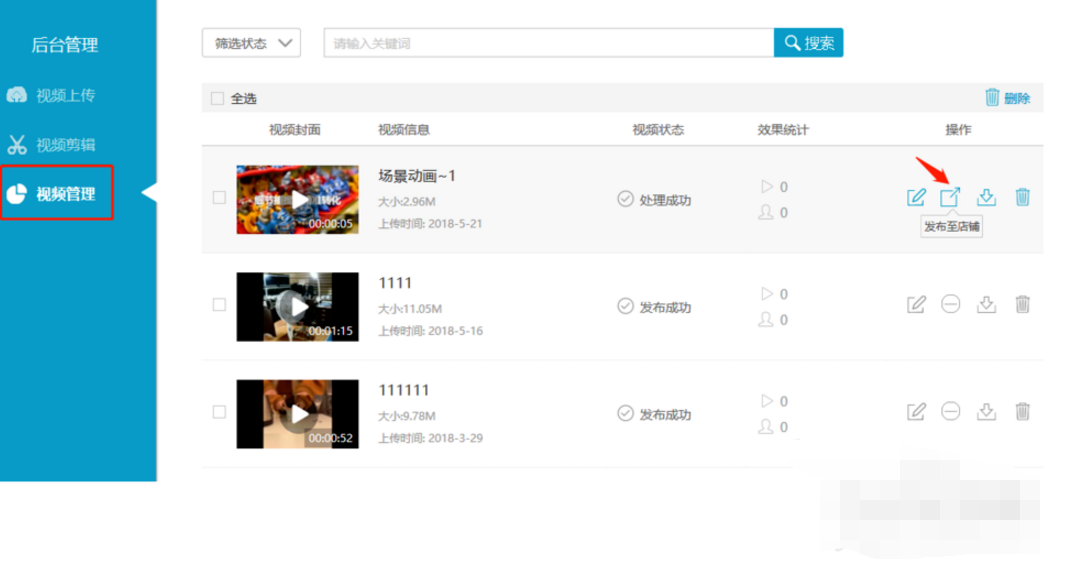This screenshot has height=566, width=1075.
Task: Download the 场景动画~1 video
Action: coord(987,197)
